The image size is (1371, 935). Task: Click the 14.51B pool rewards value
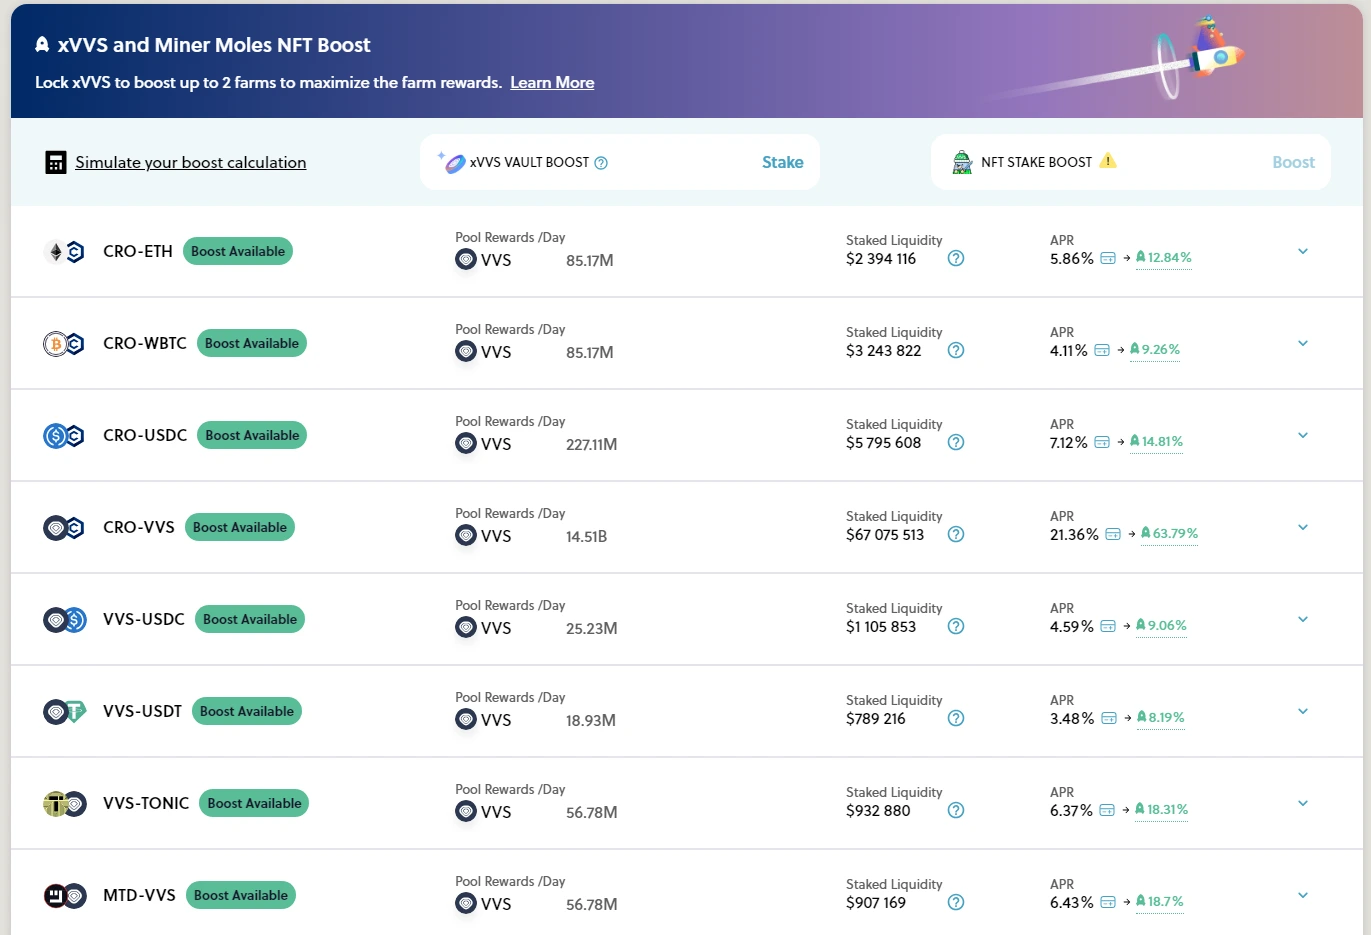586,537
